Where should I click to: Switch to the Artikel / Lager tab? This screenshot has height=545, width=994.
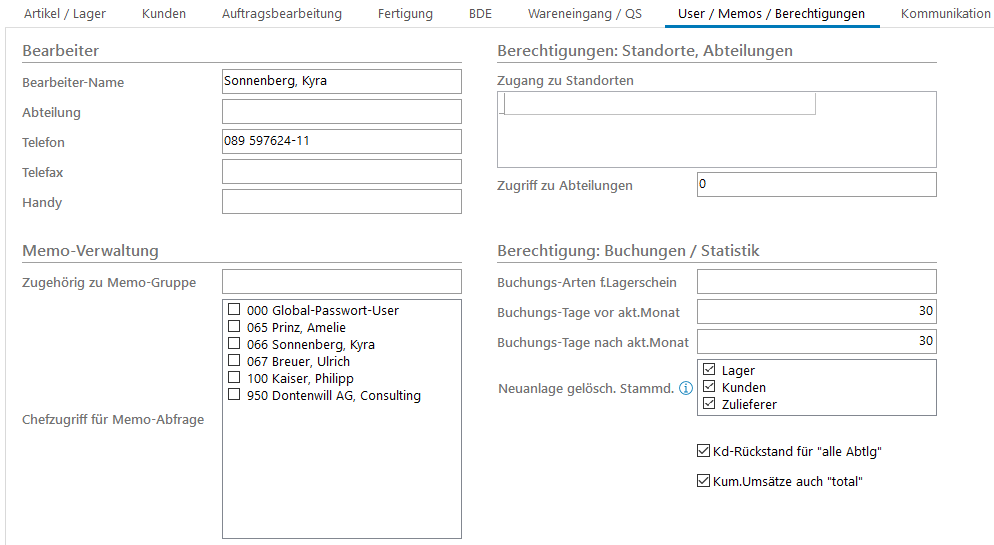(x=57, y=14)
